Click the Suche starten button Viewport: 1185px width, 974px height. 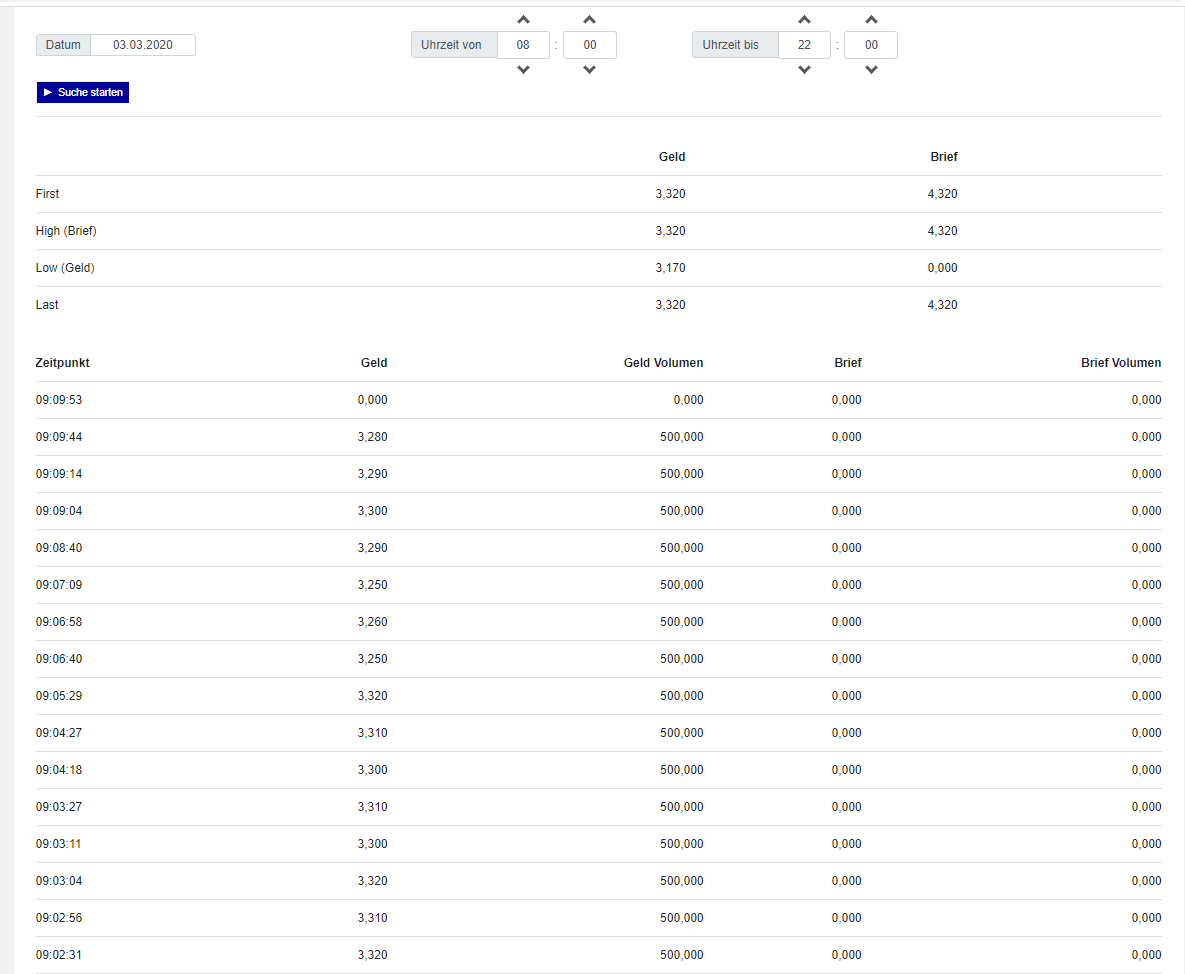click(x=83, y=92)
